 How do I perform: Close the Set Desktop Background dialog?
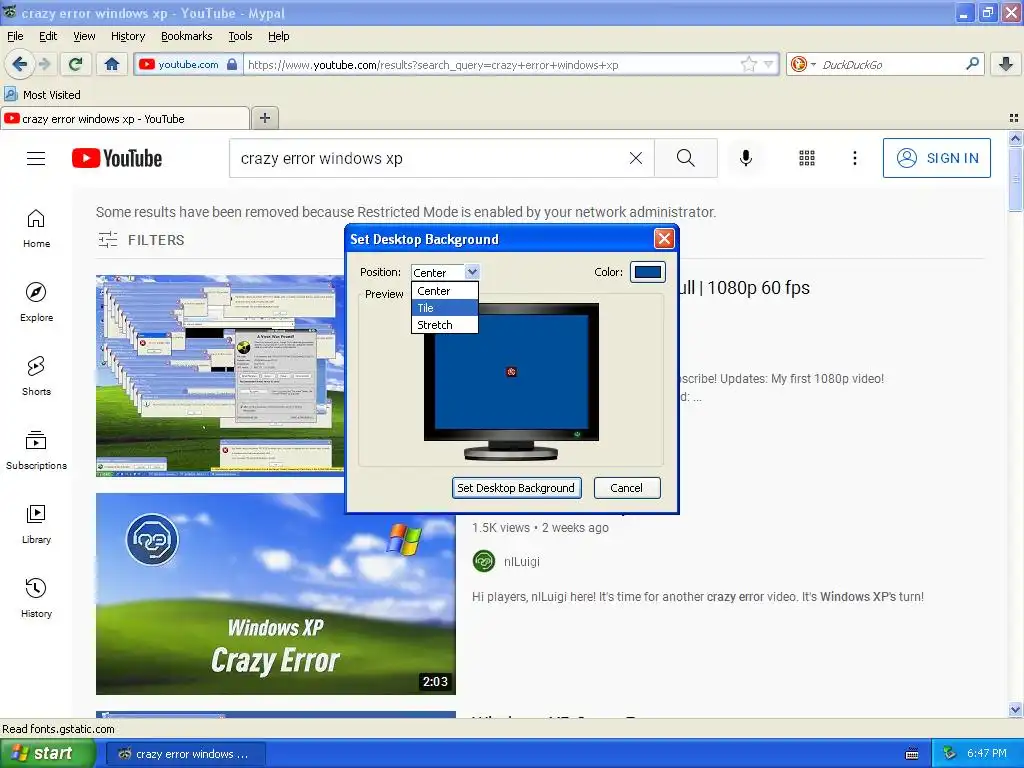(x=664, y=239)
